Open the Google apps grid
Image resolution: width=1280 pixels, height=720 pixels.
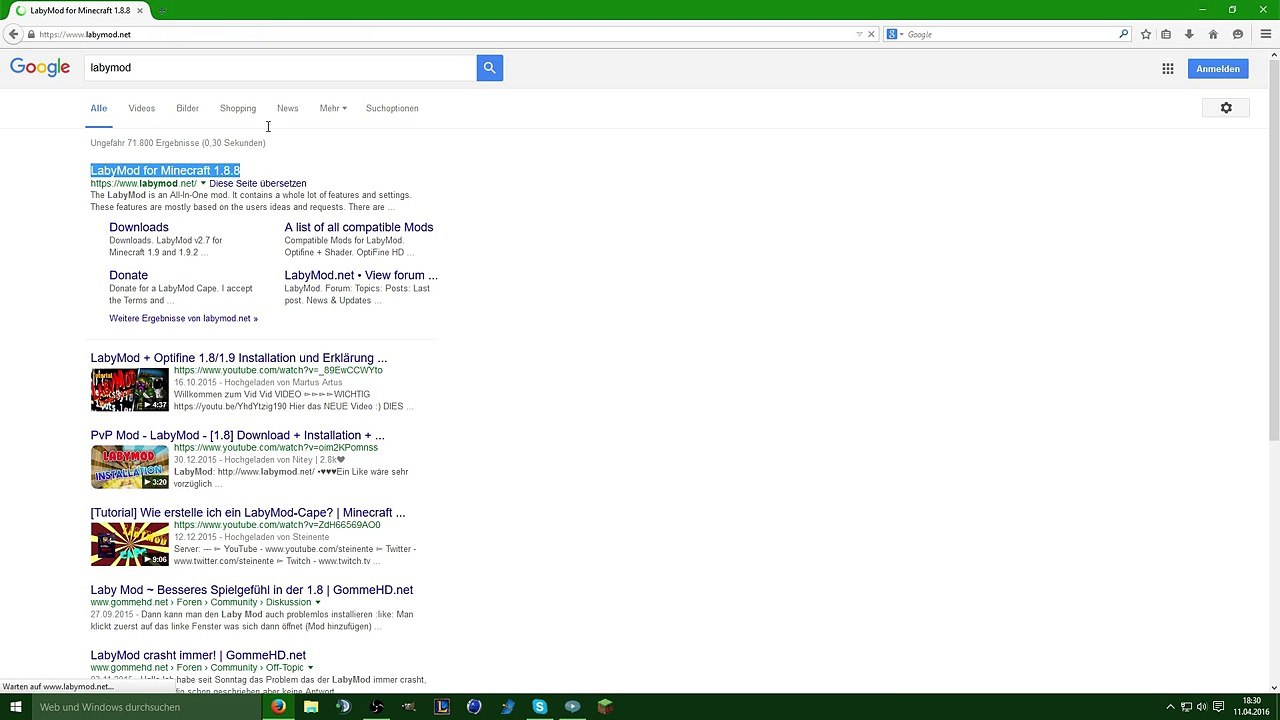click(1167, 69)
